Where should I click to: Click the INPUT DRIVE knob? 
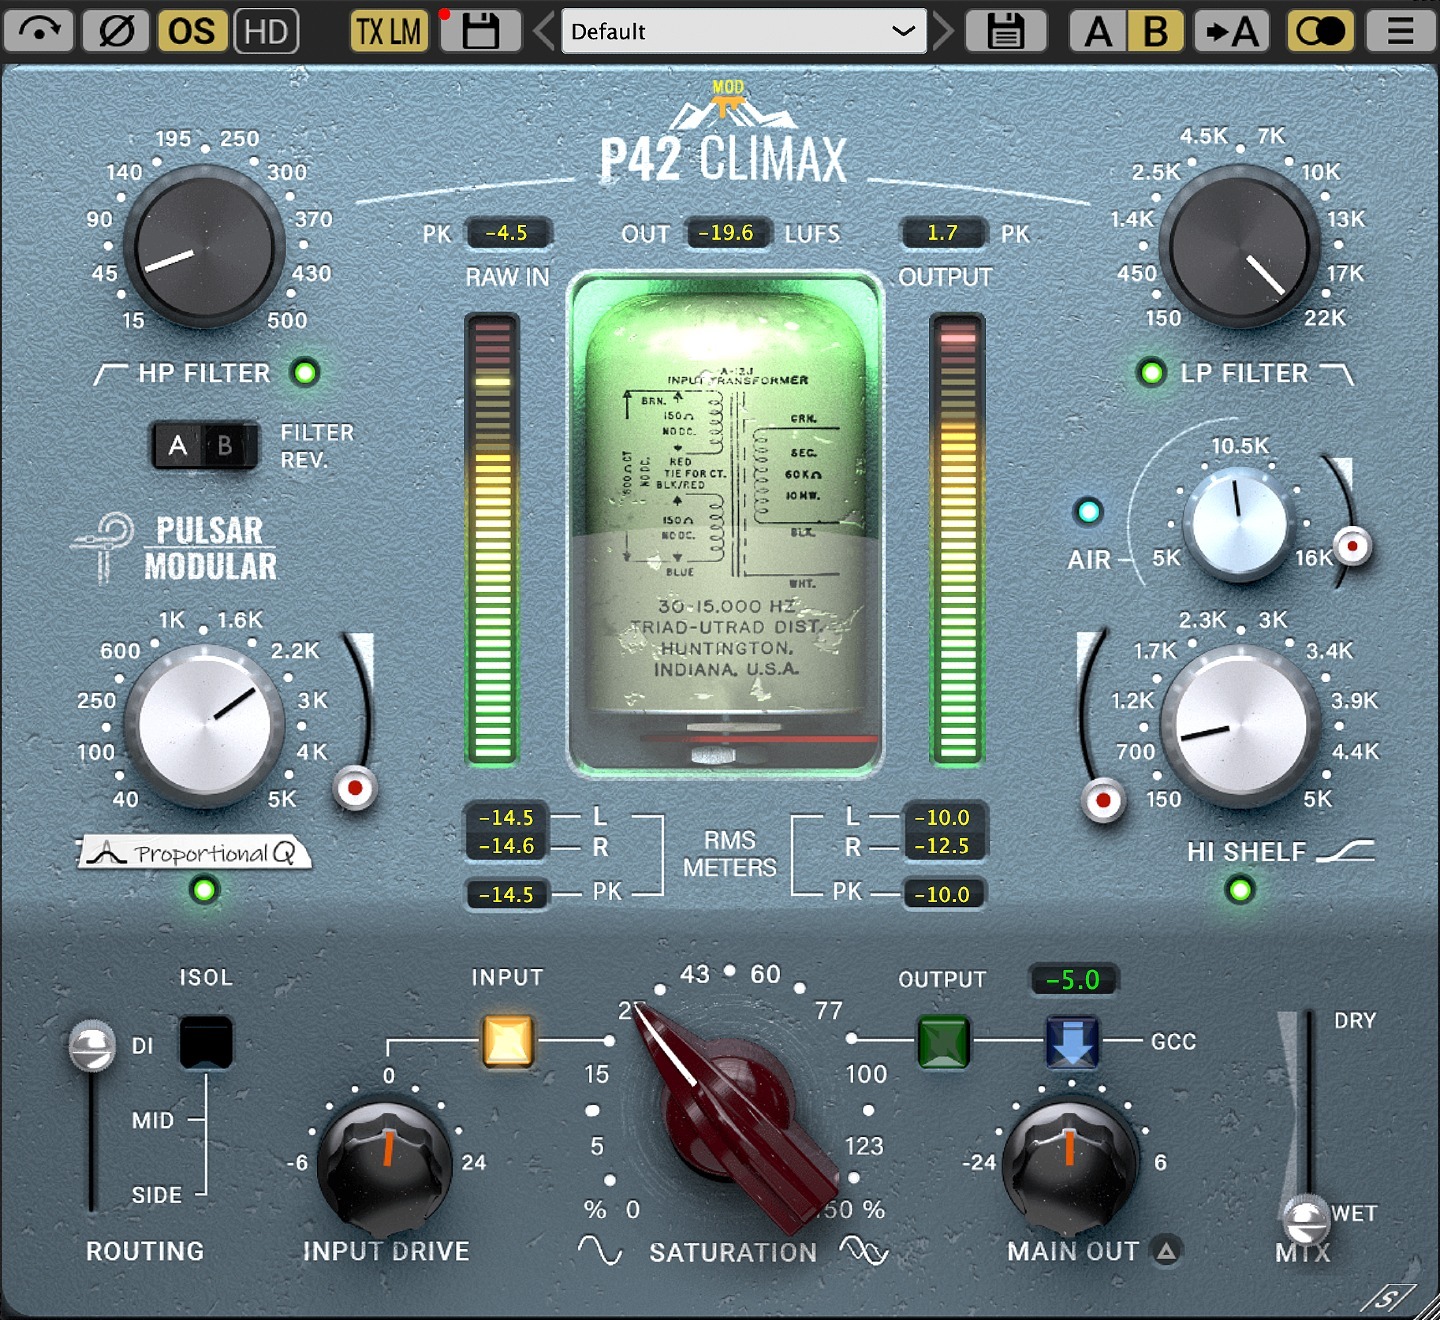point(386,1166)
